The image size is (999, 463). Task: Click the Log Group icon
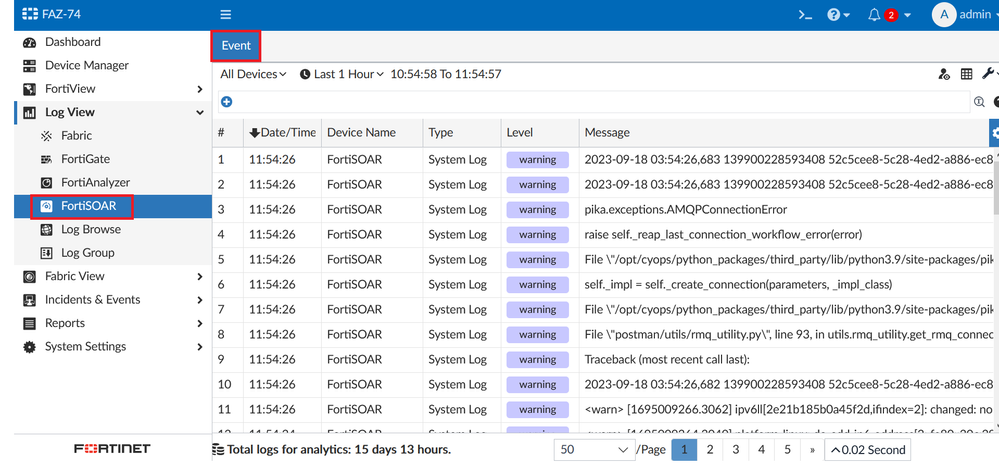[x=47, y=253]
